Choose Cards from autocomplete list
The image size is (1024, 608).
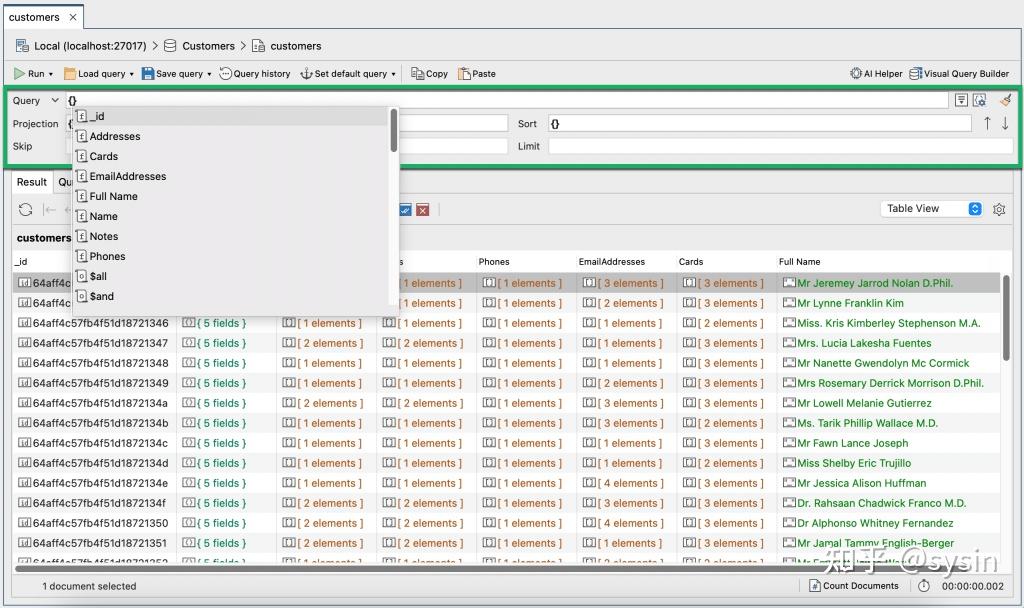pyautogui.click(x=230, y=156)
